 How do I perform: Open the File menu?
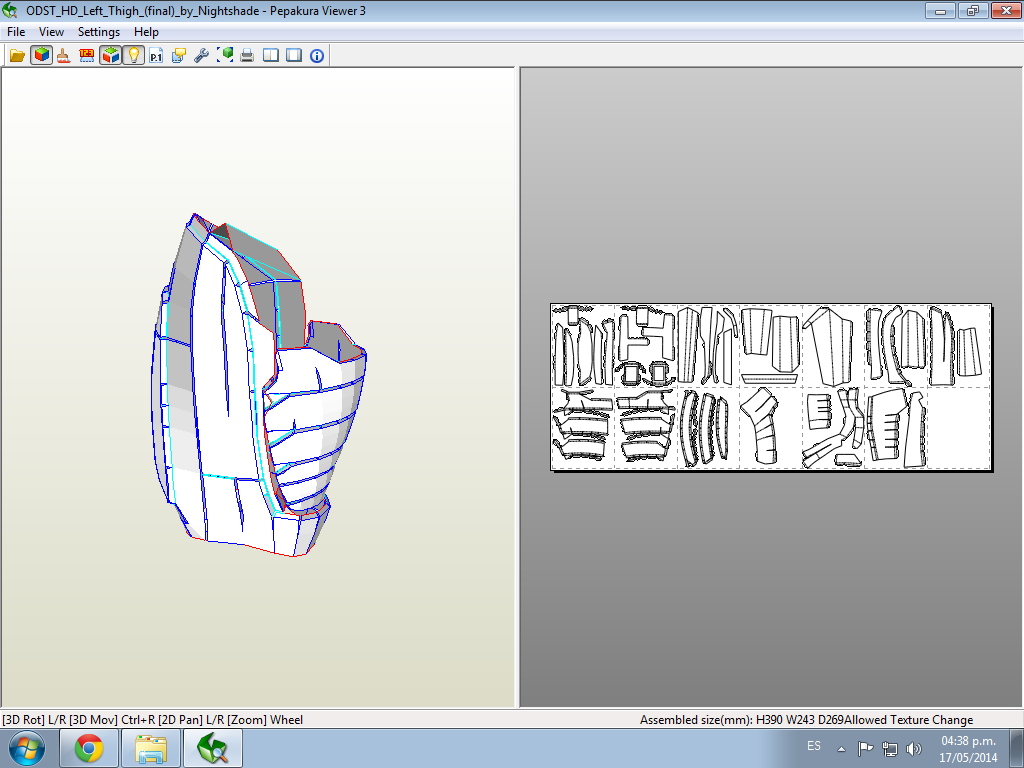tap(15, 31)
